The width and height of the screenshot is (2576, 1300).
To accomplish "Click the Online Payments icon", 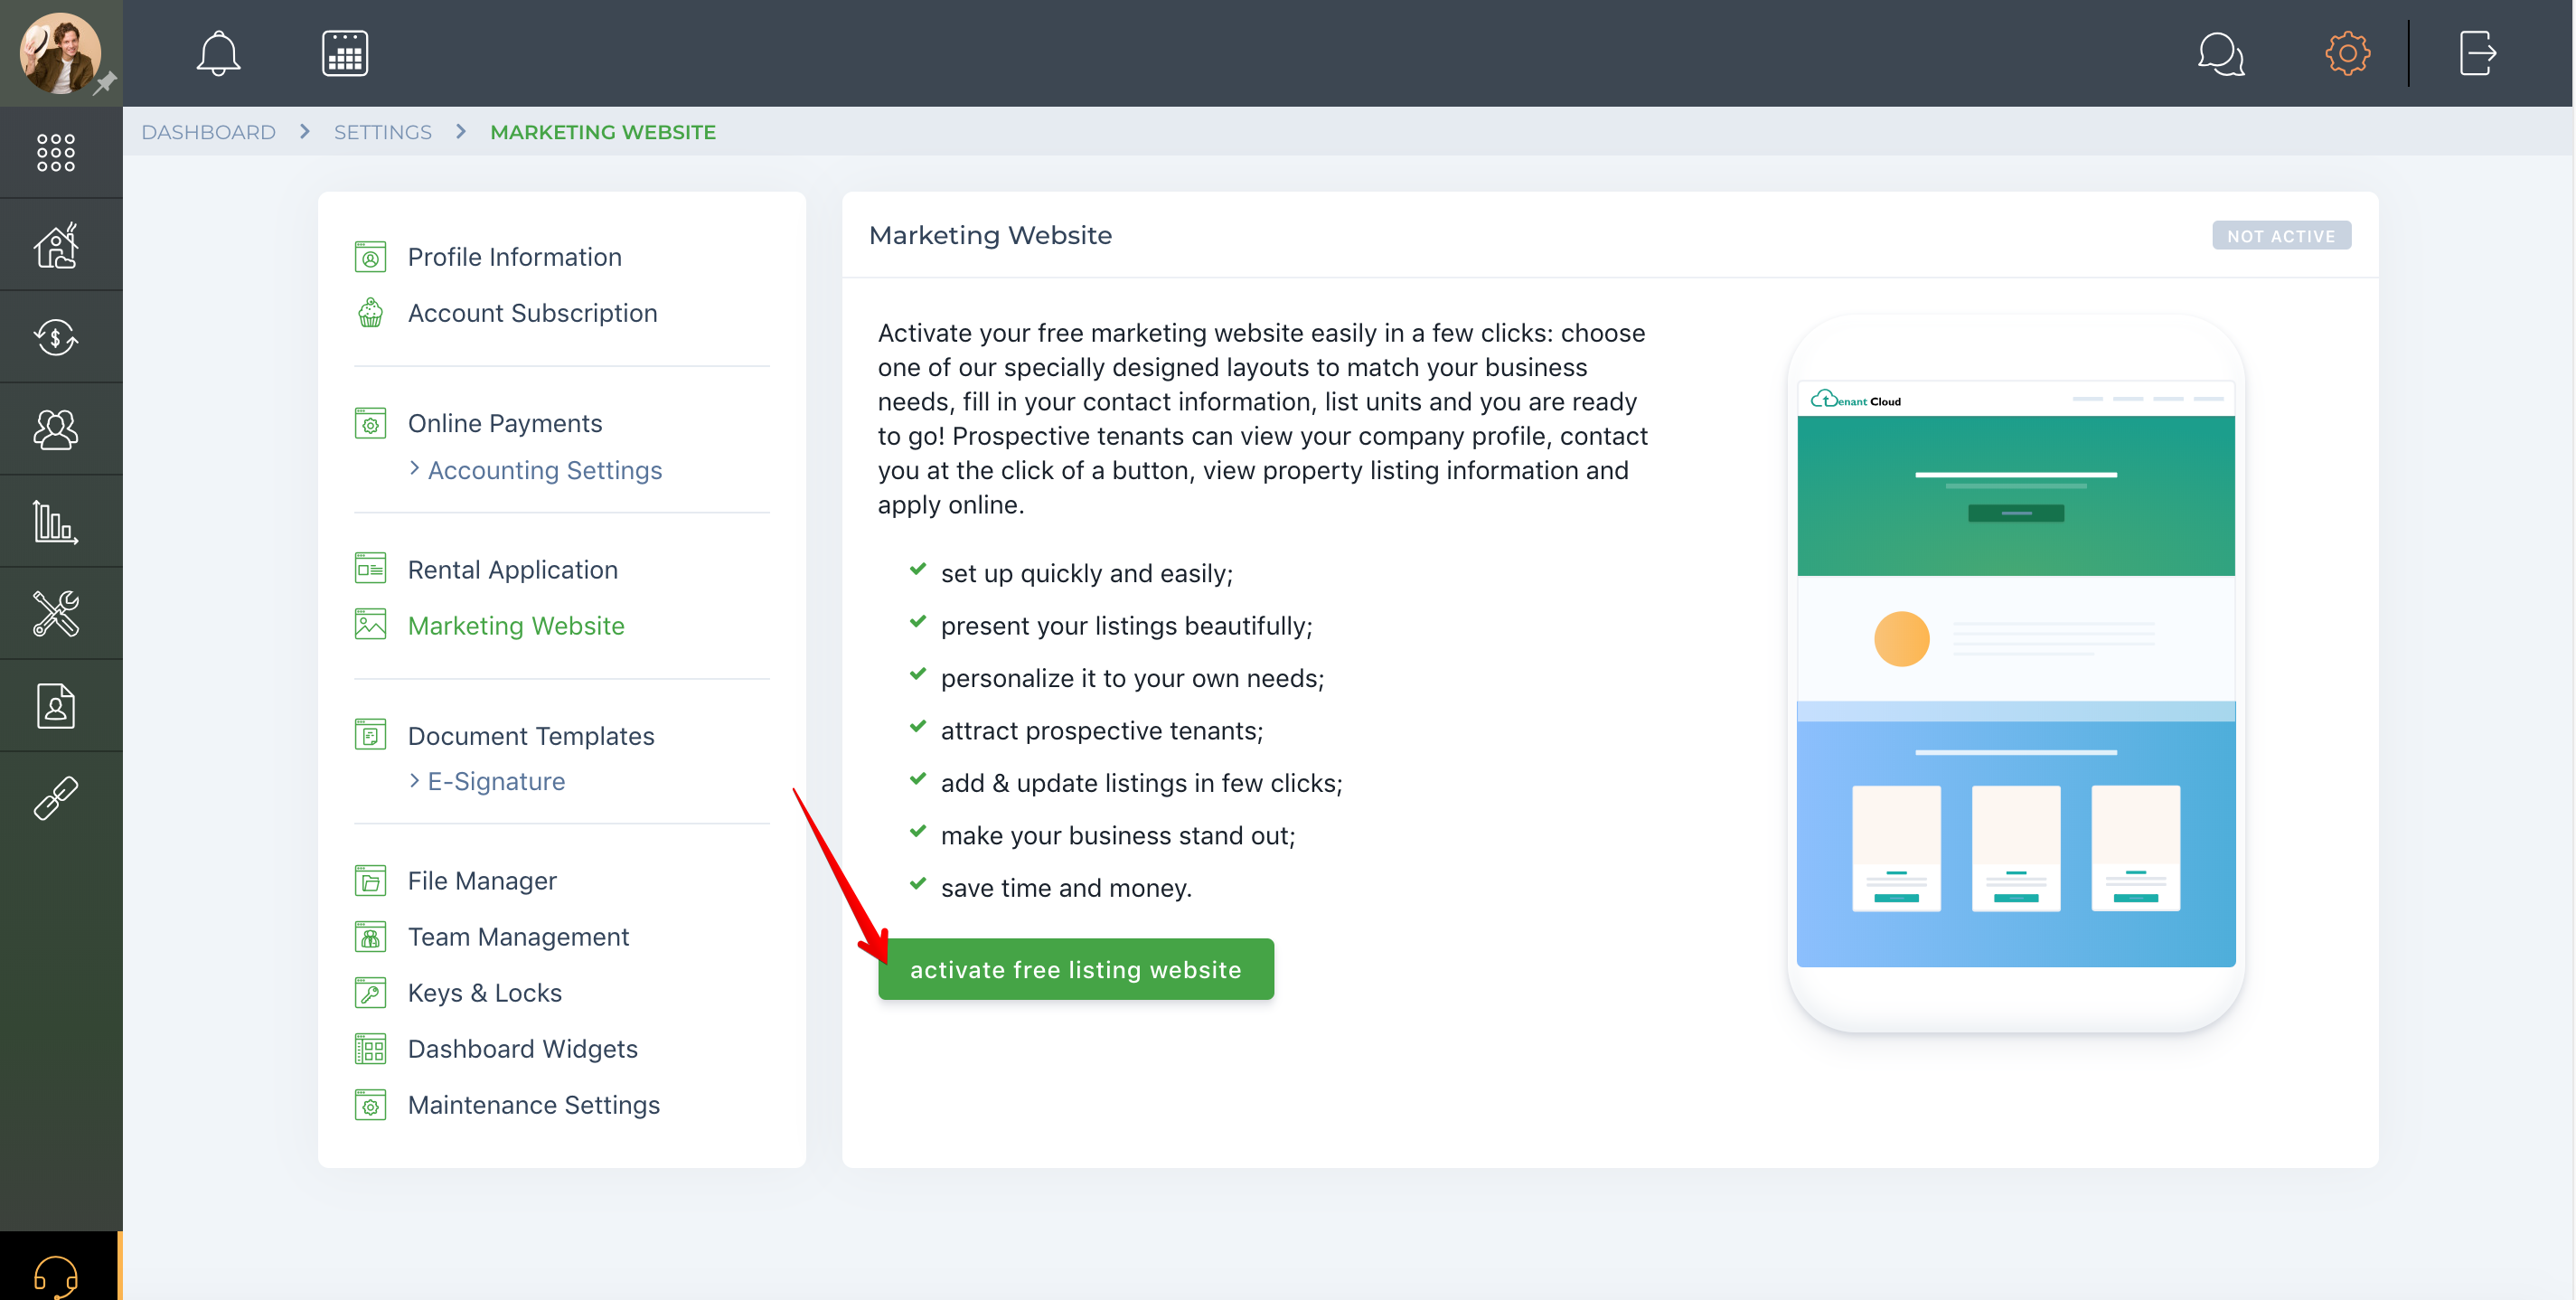I will [370, 423].
